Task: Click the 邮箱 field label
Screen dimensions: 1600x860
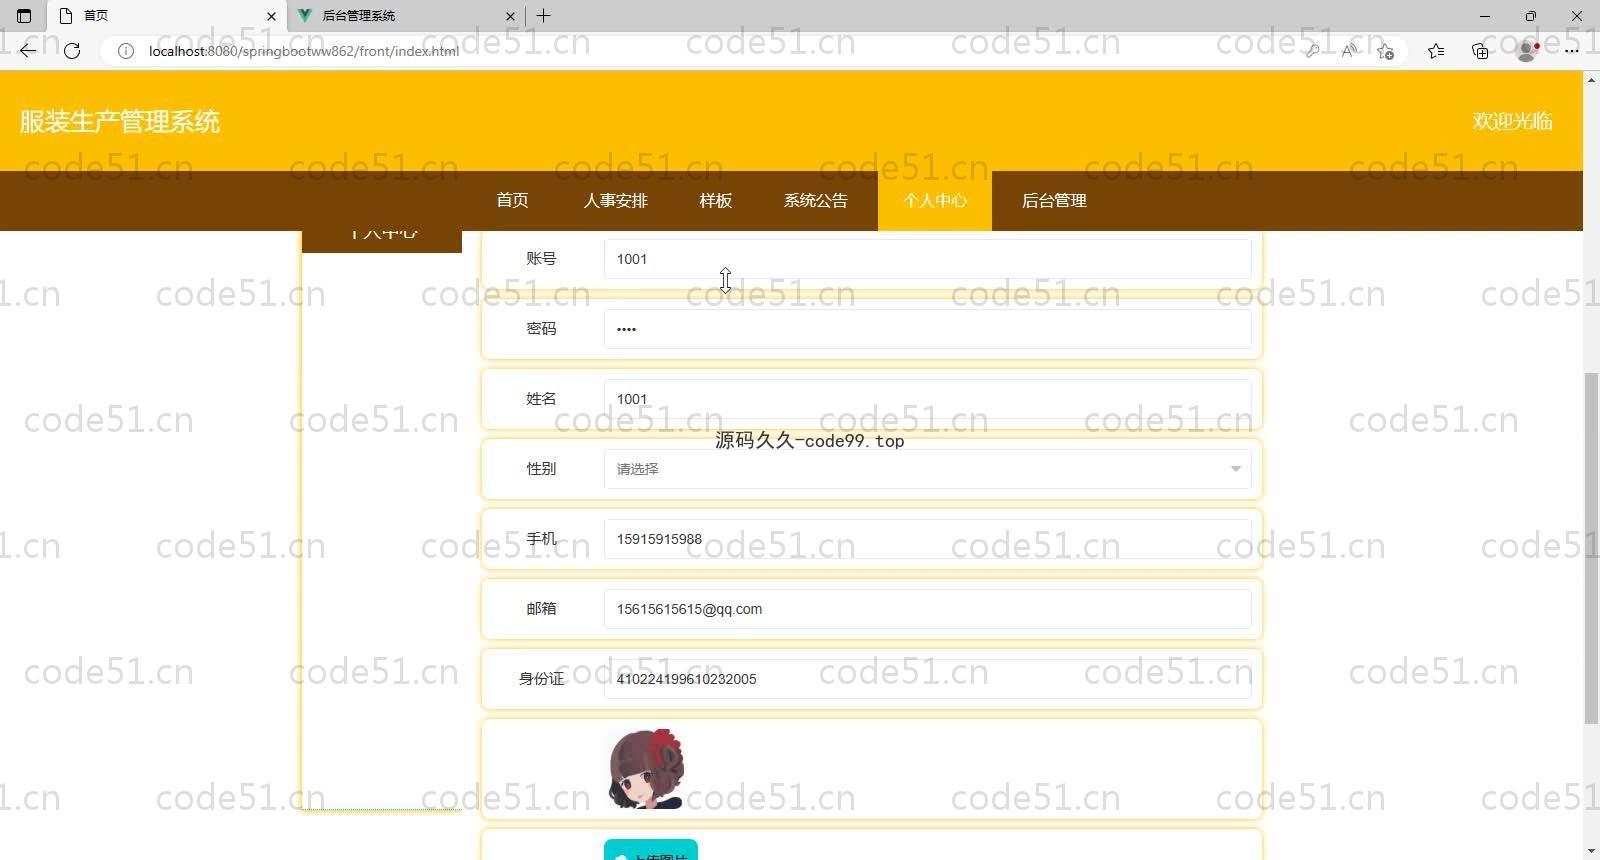Action: click(x=541, y=609)
